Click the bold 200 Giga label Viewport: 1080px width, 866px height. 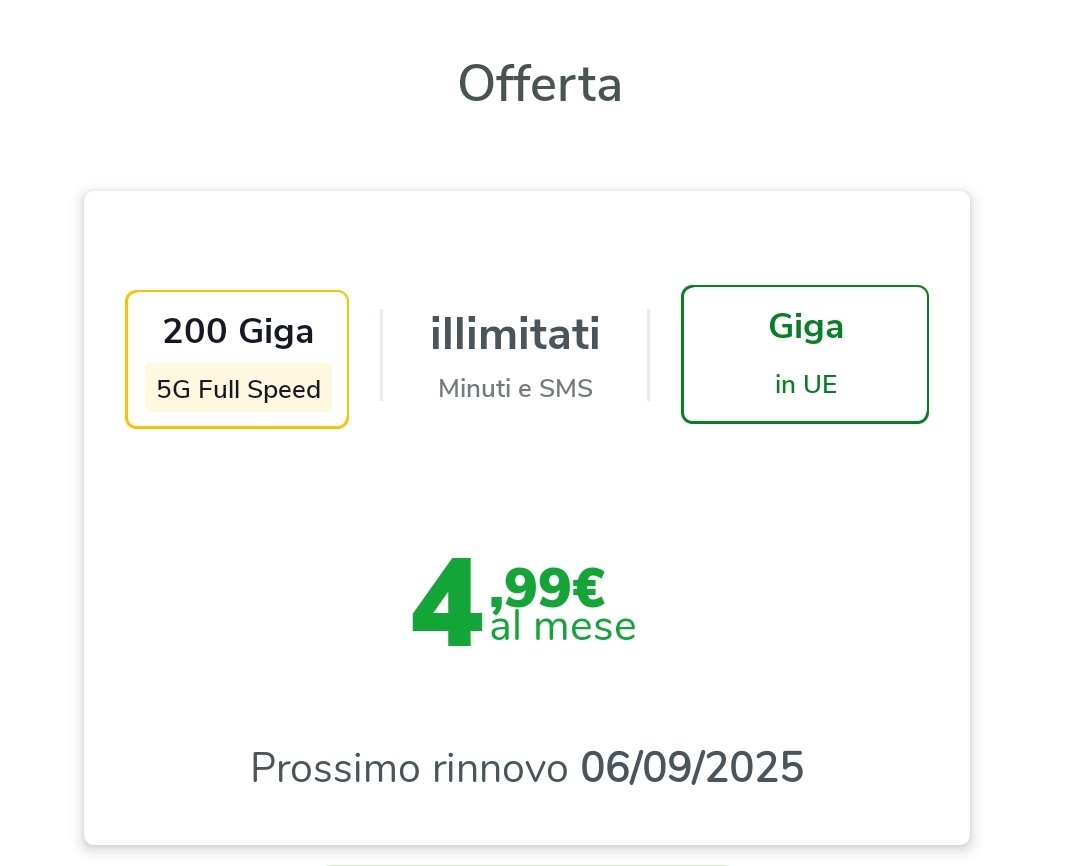pos(238,331)
